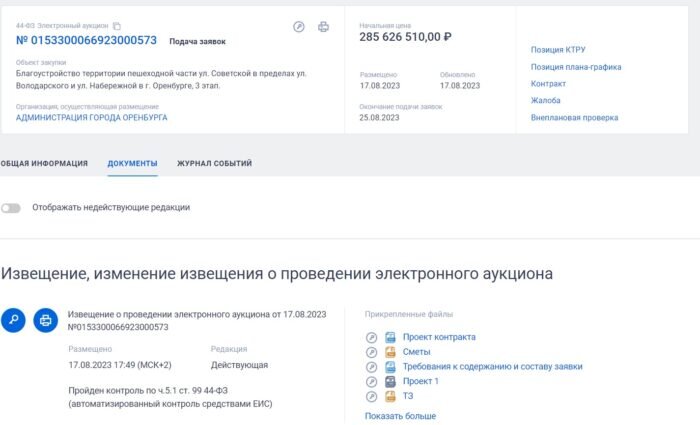The image size is (700, 425).
Task: Copy the procurement number using the copy icon
Action: (x=117, y=26)
